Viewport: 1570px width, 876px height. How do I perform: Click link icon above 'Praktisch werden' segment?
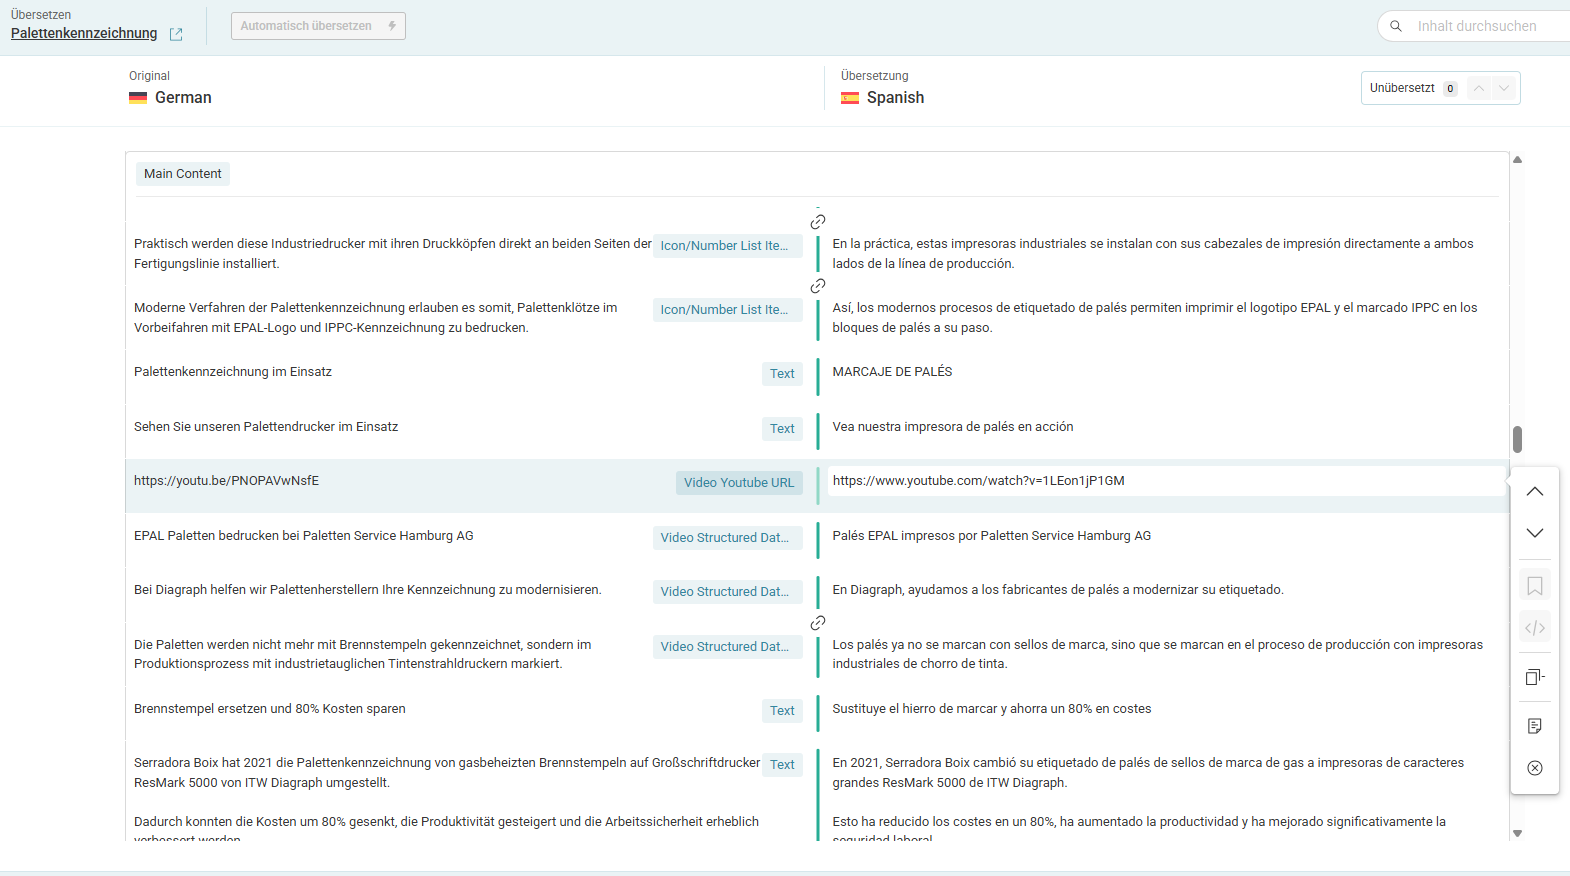pos(818,222)
